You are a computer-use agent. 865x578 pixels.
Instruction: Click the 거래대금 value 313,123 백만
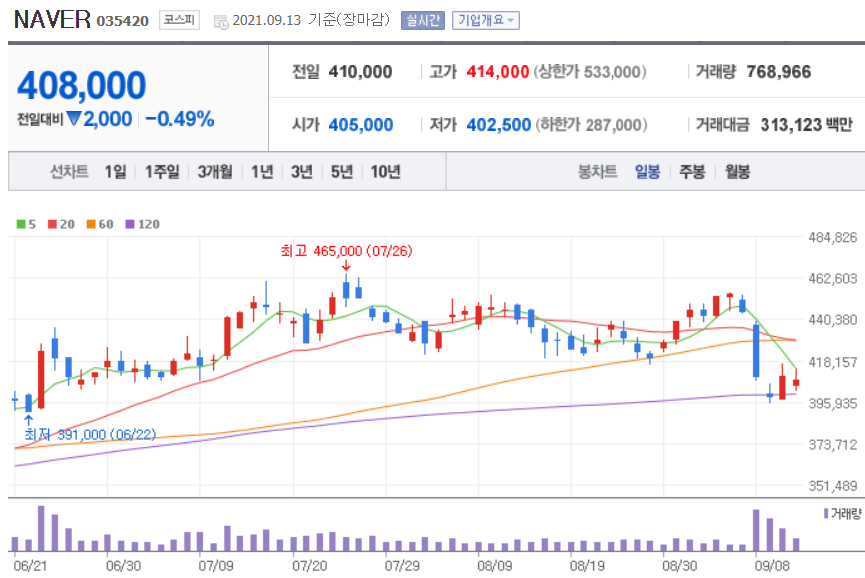tap(807, 125)
